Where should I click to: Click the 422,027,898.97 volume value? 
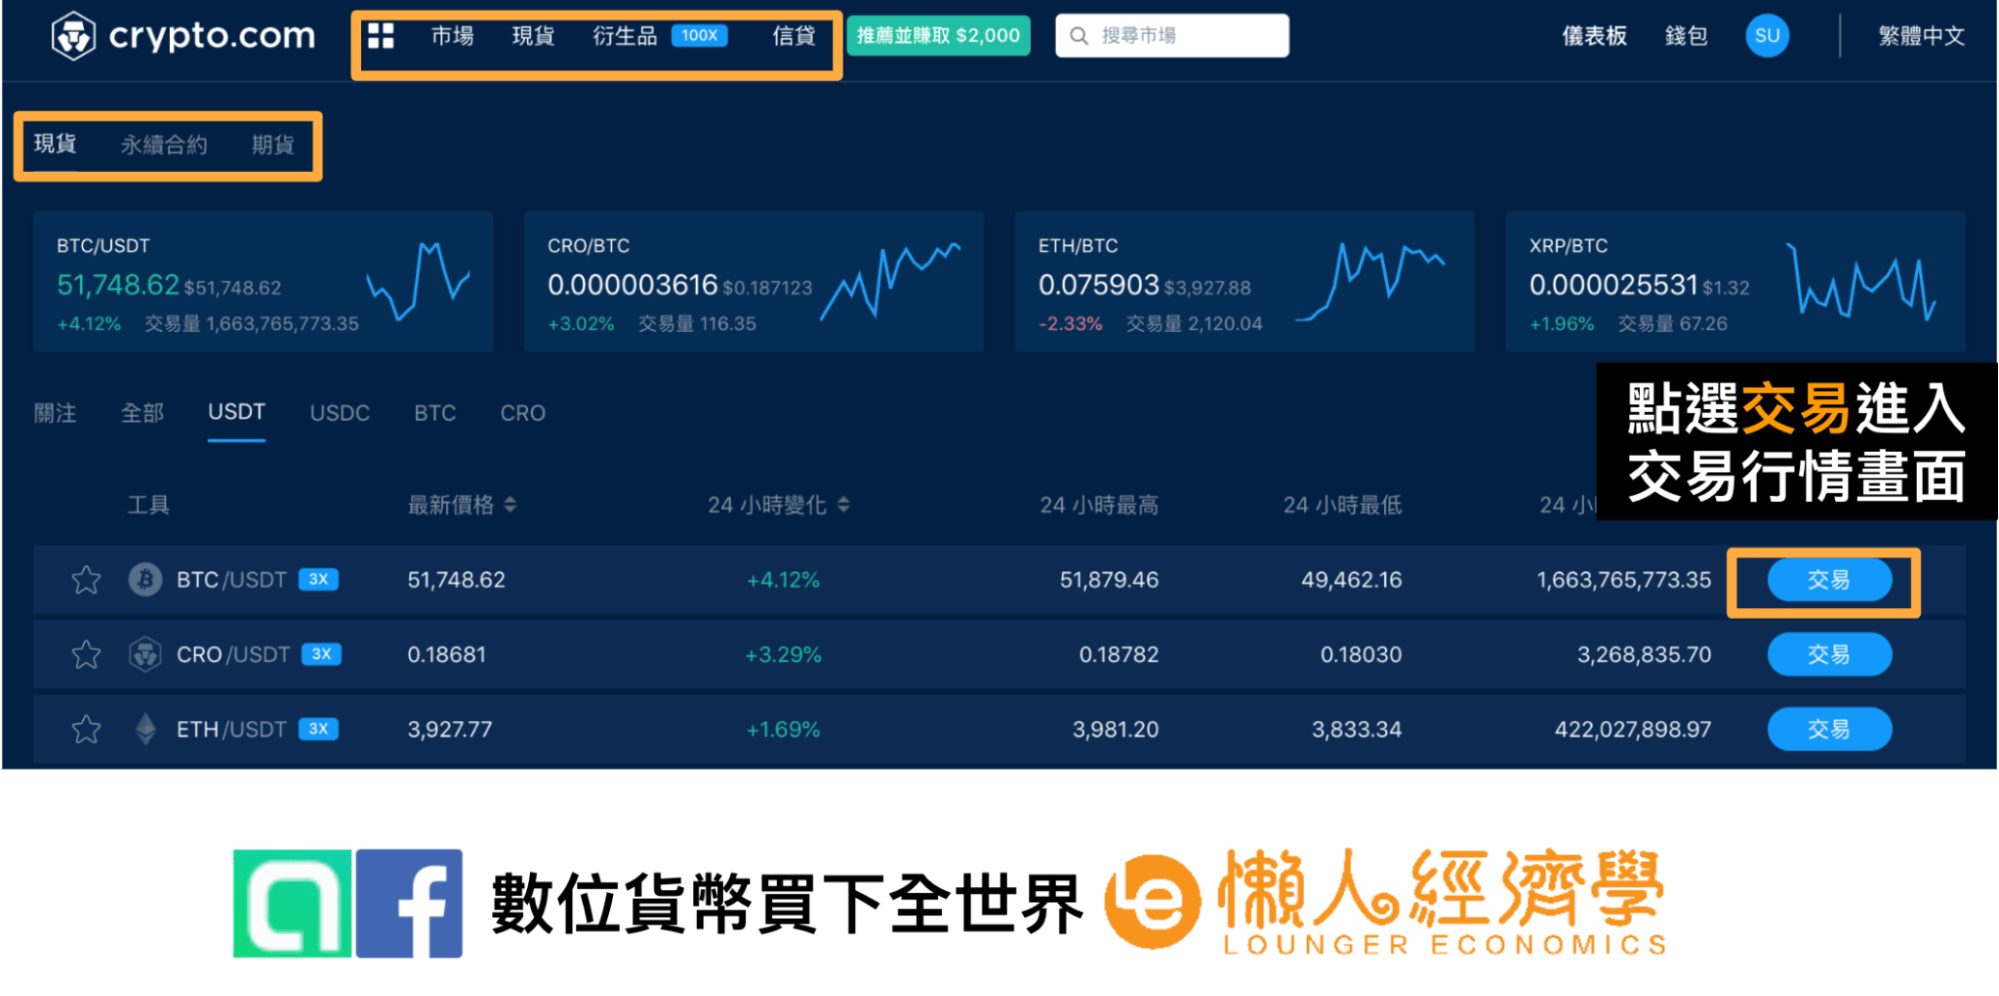pyautogui.click(x=1633, y=730)
